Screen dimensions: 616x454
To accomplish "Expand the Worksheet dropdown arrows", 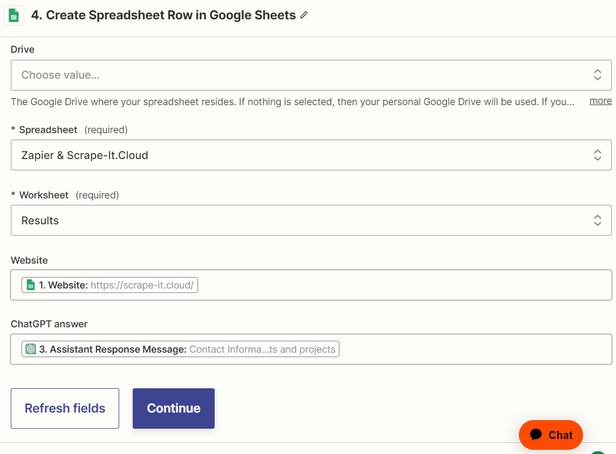I will (x=597, y=220).
